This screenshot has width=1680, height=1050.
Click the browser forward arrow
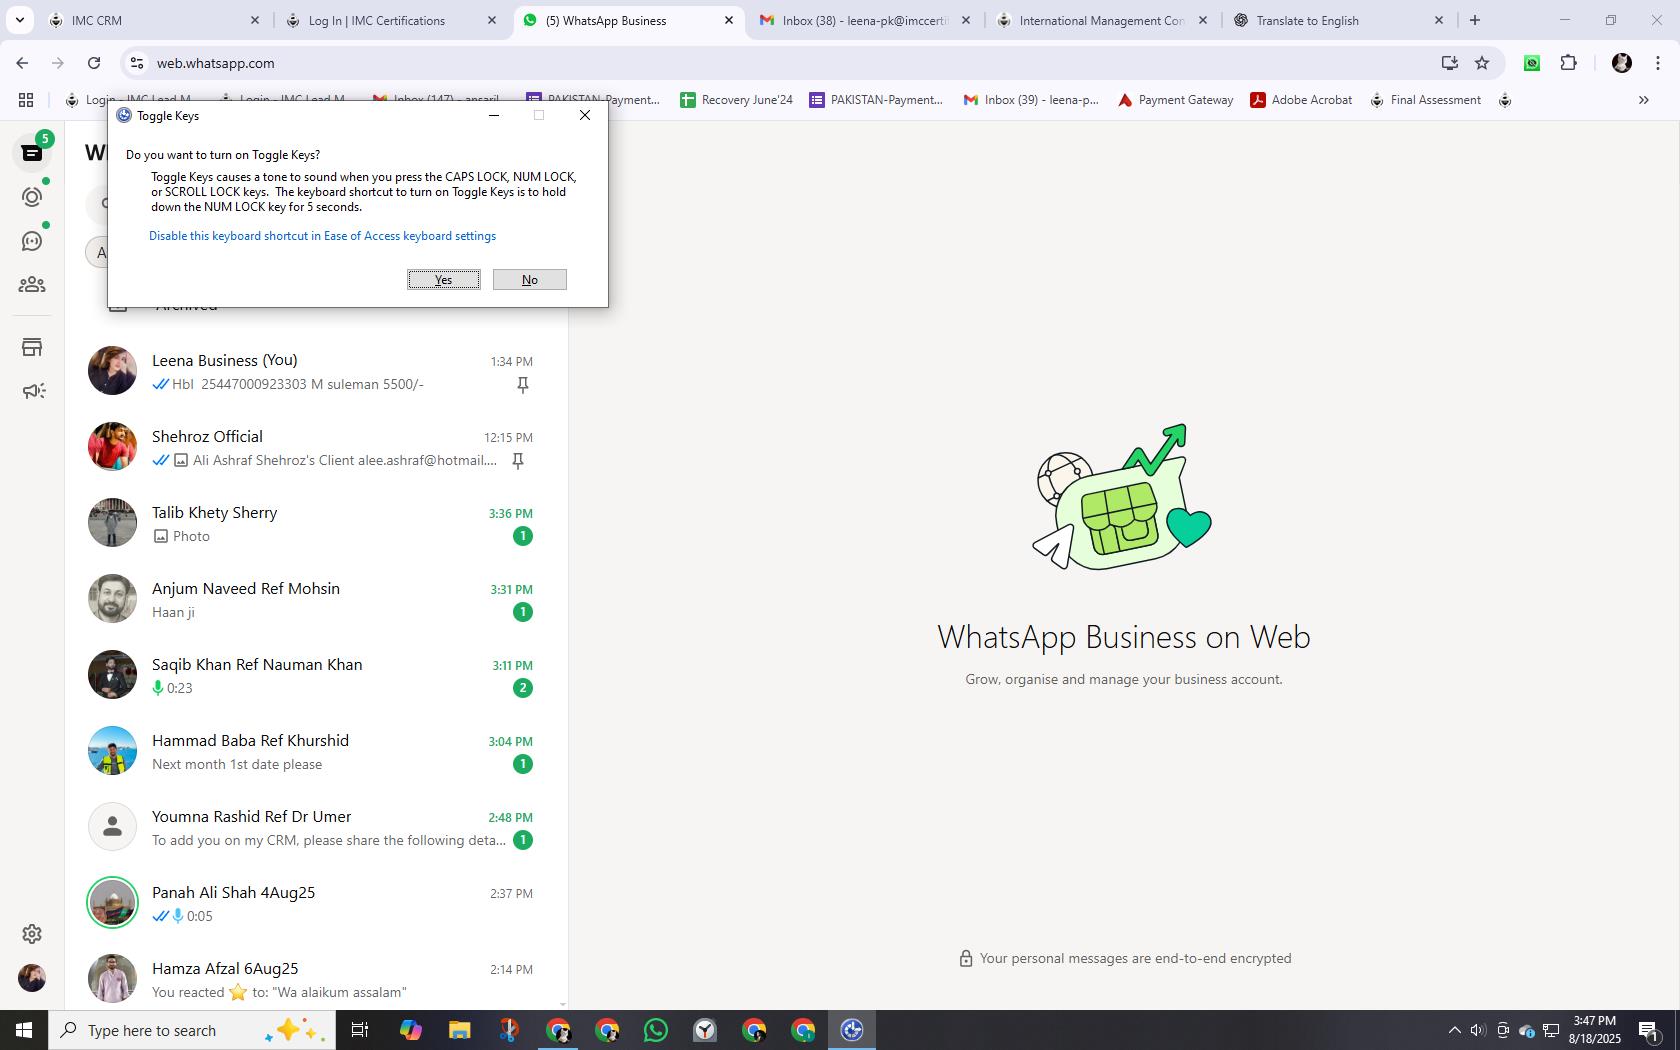pyautogui.click(x=58, y=63)
